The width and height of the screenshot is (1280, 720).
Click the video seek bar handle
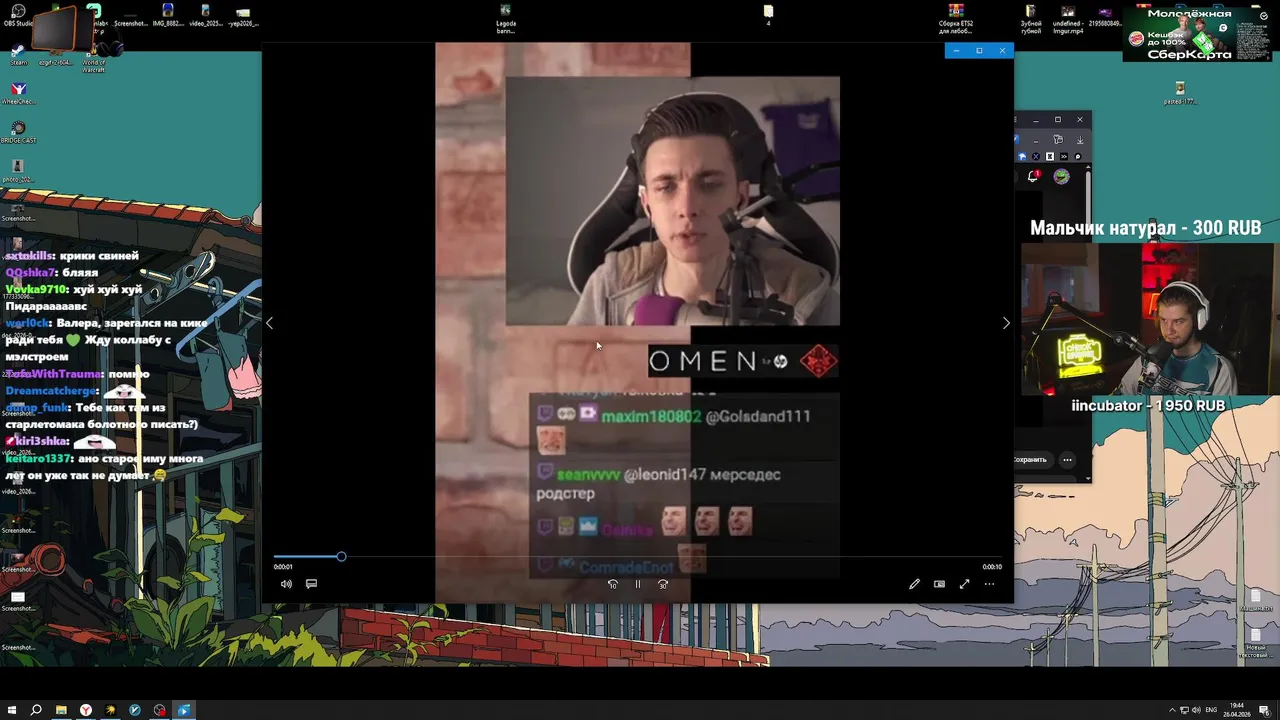tap(341, 556)
